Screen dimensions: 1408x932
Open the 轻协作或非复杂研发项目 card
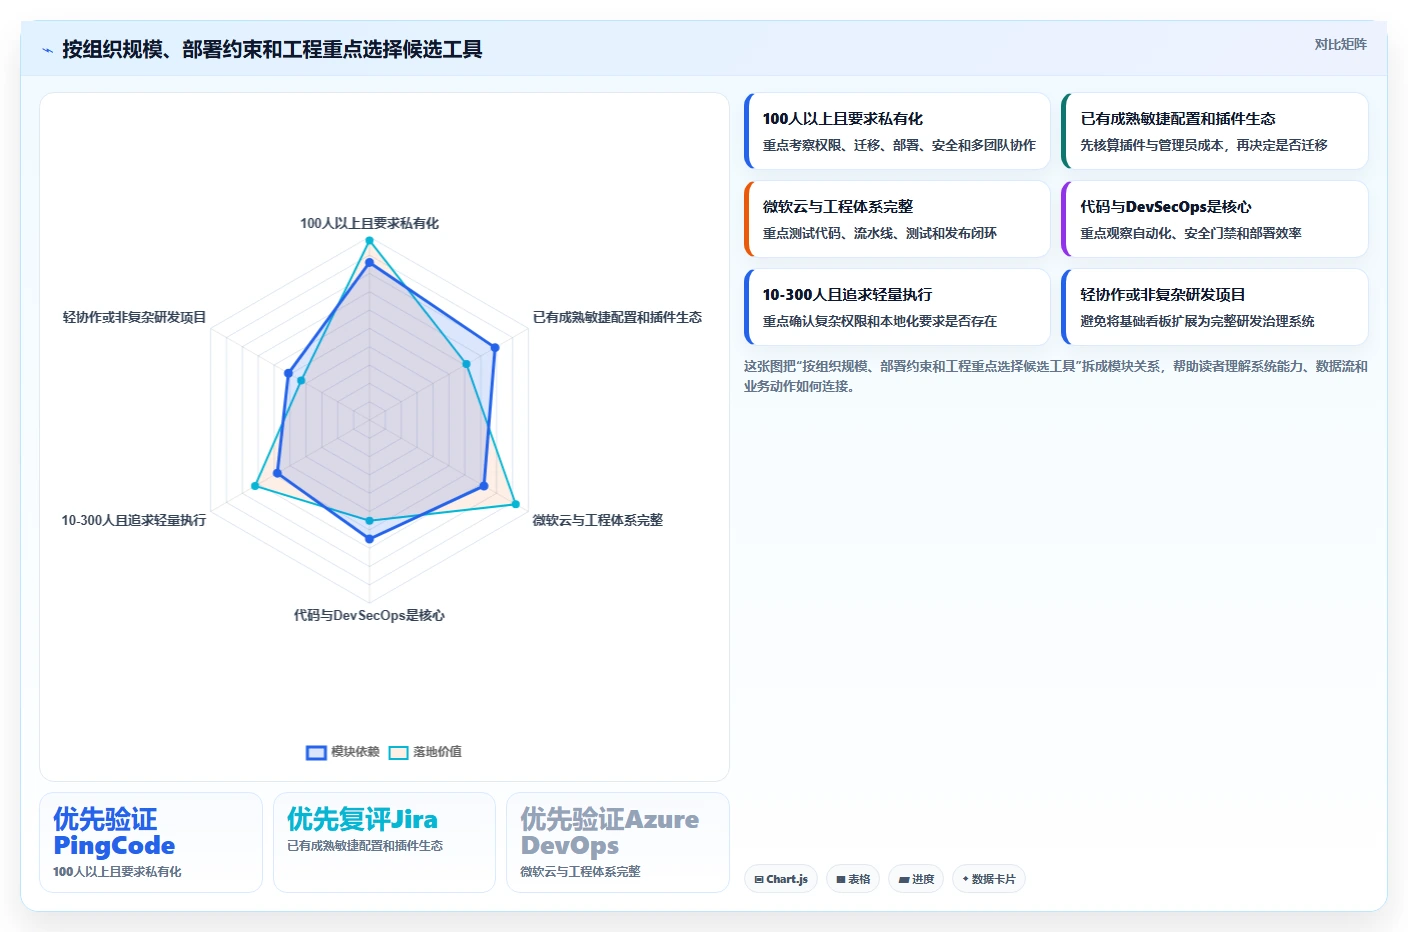coord(1214,307)
